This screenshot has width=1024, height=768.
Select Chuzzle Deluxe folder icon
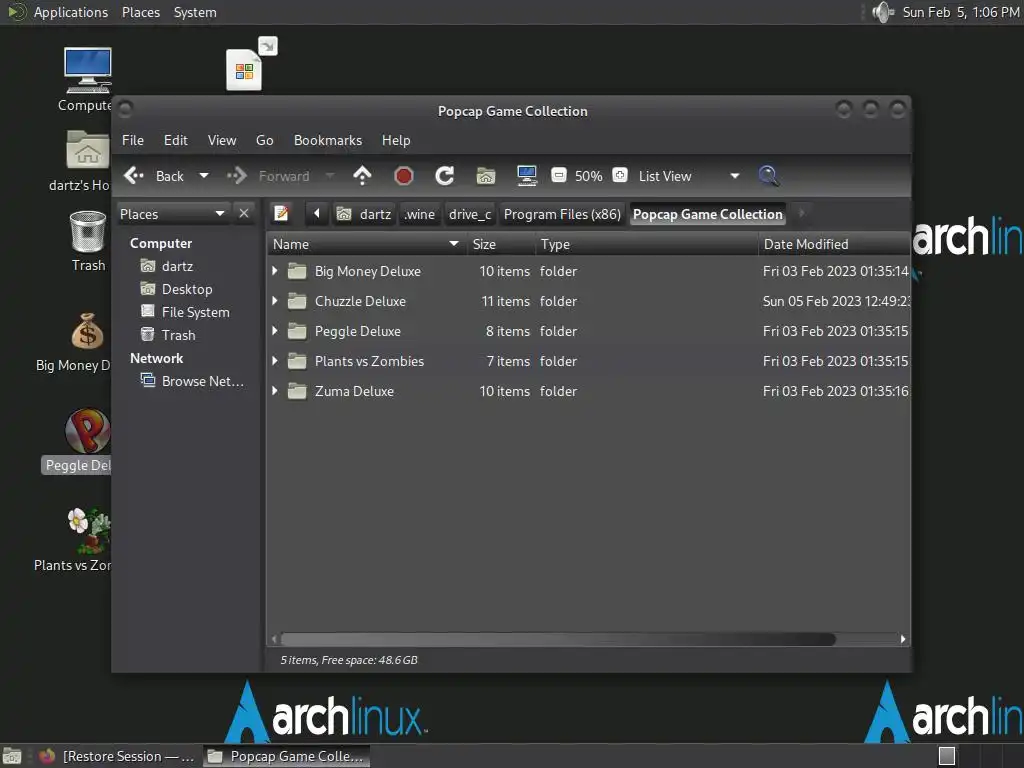click(297, 301)
